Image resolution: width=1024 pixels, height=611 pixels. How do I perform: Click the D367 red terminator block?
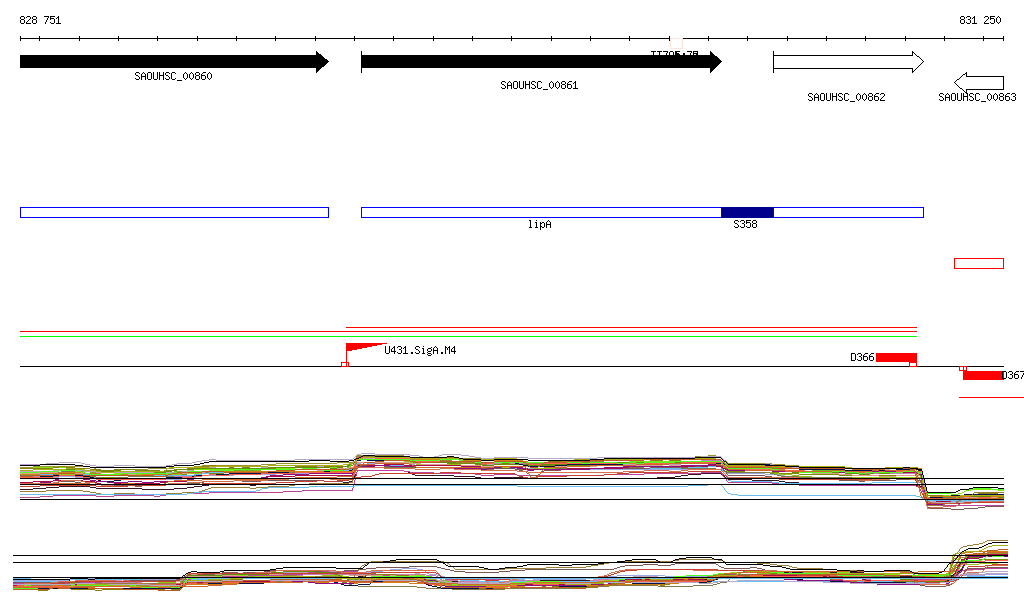[983, 375]
